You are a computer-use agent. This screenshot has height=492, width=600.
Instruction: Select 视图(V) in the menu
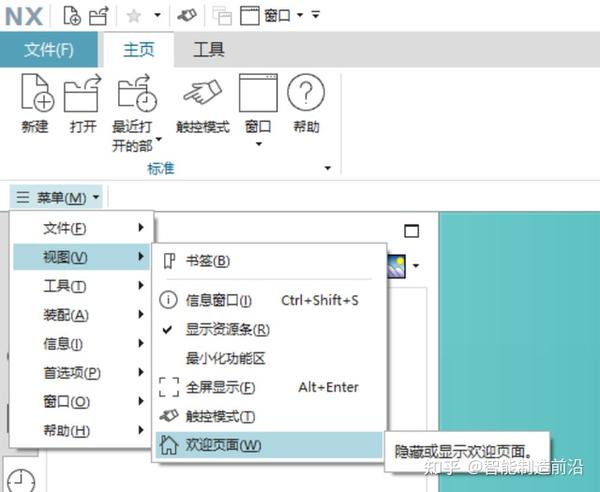81,257
